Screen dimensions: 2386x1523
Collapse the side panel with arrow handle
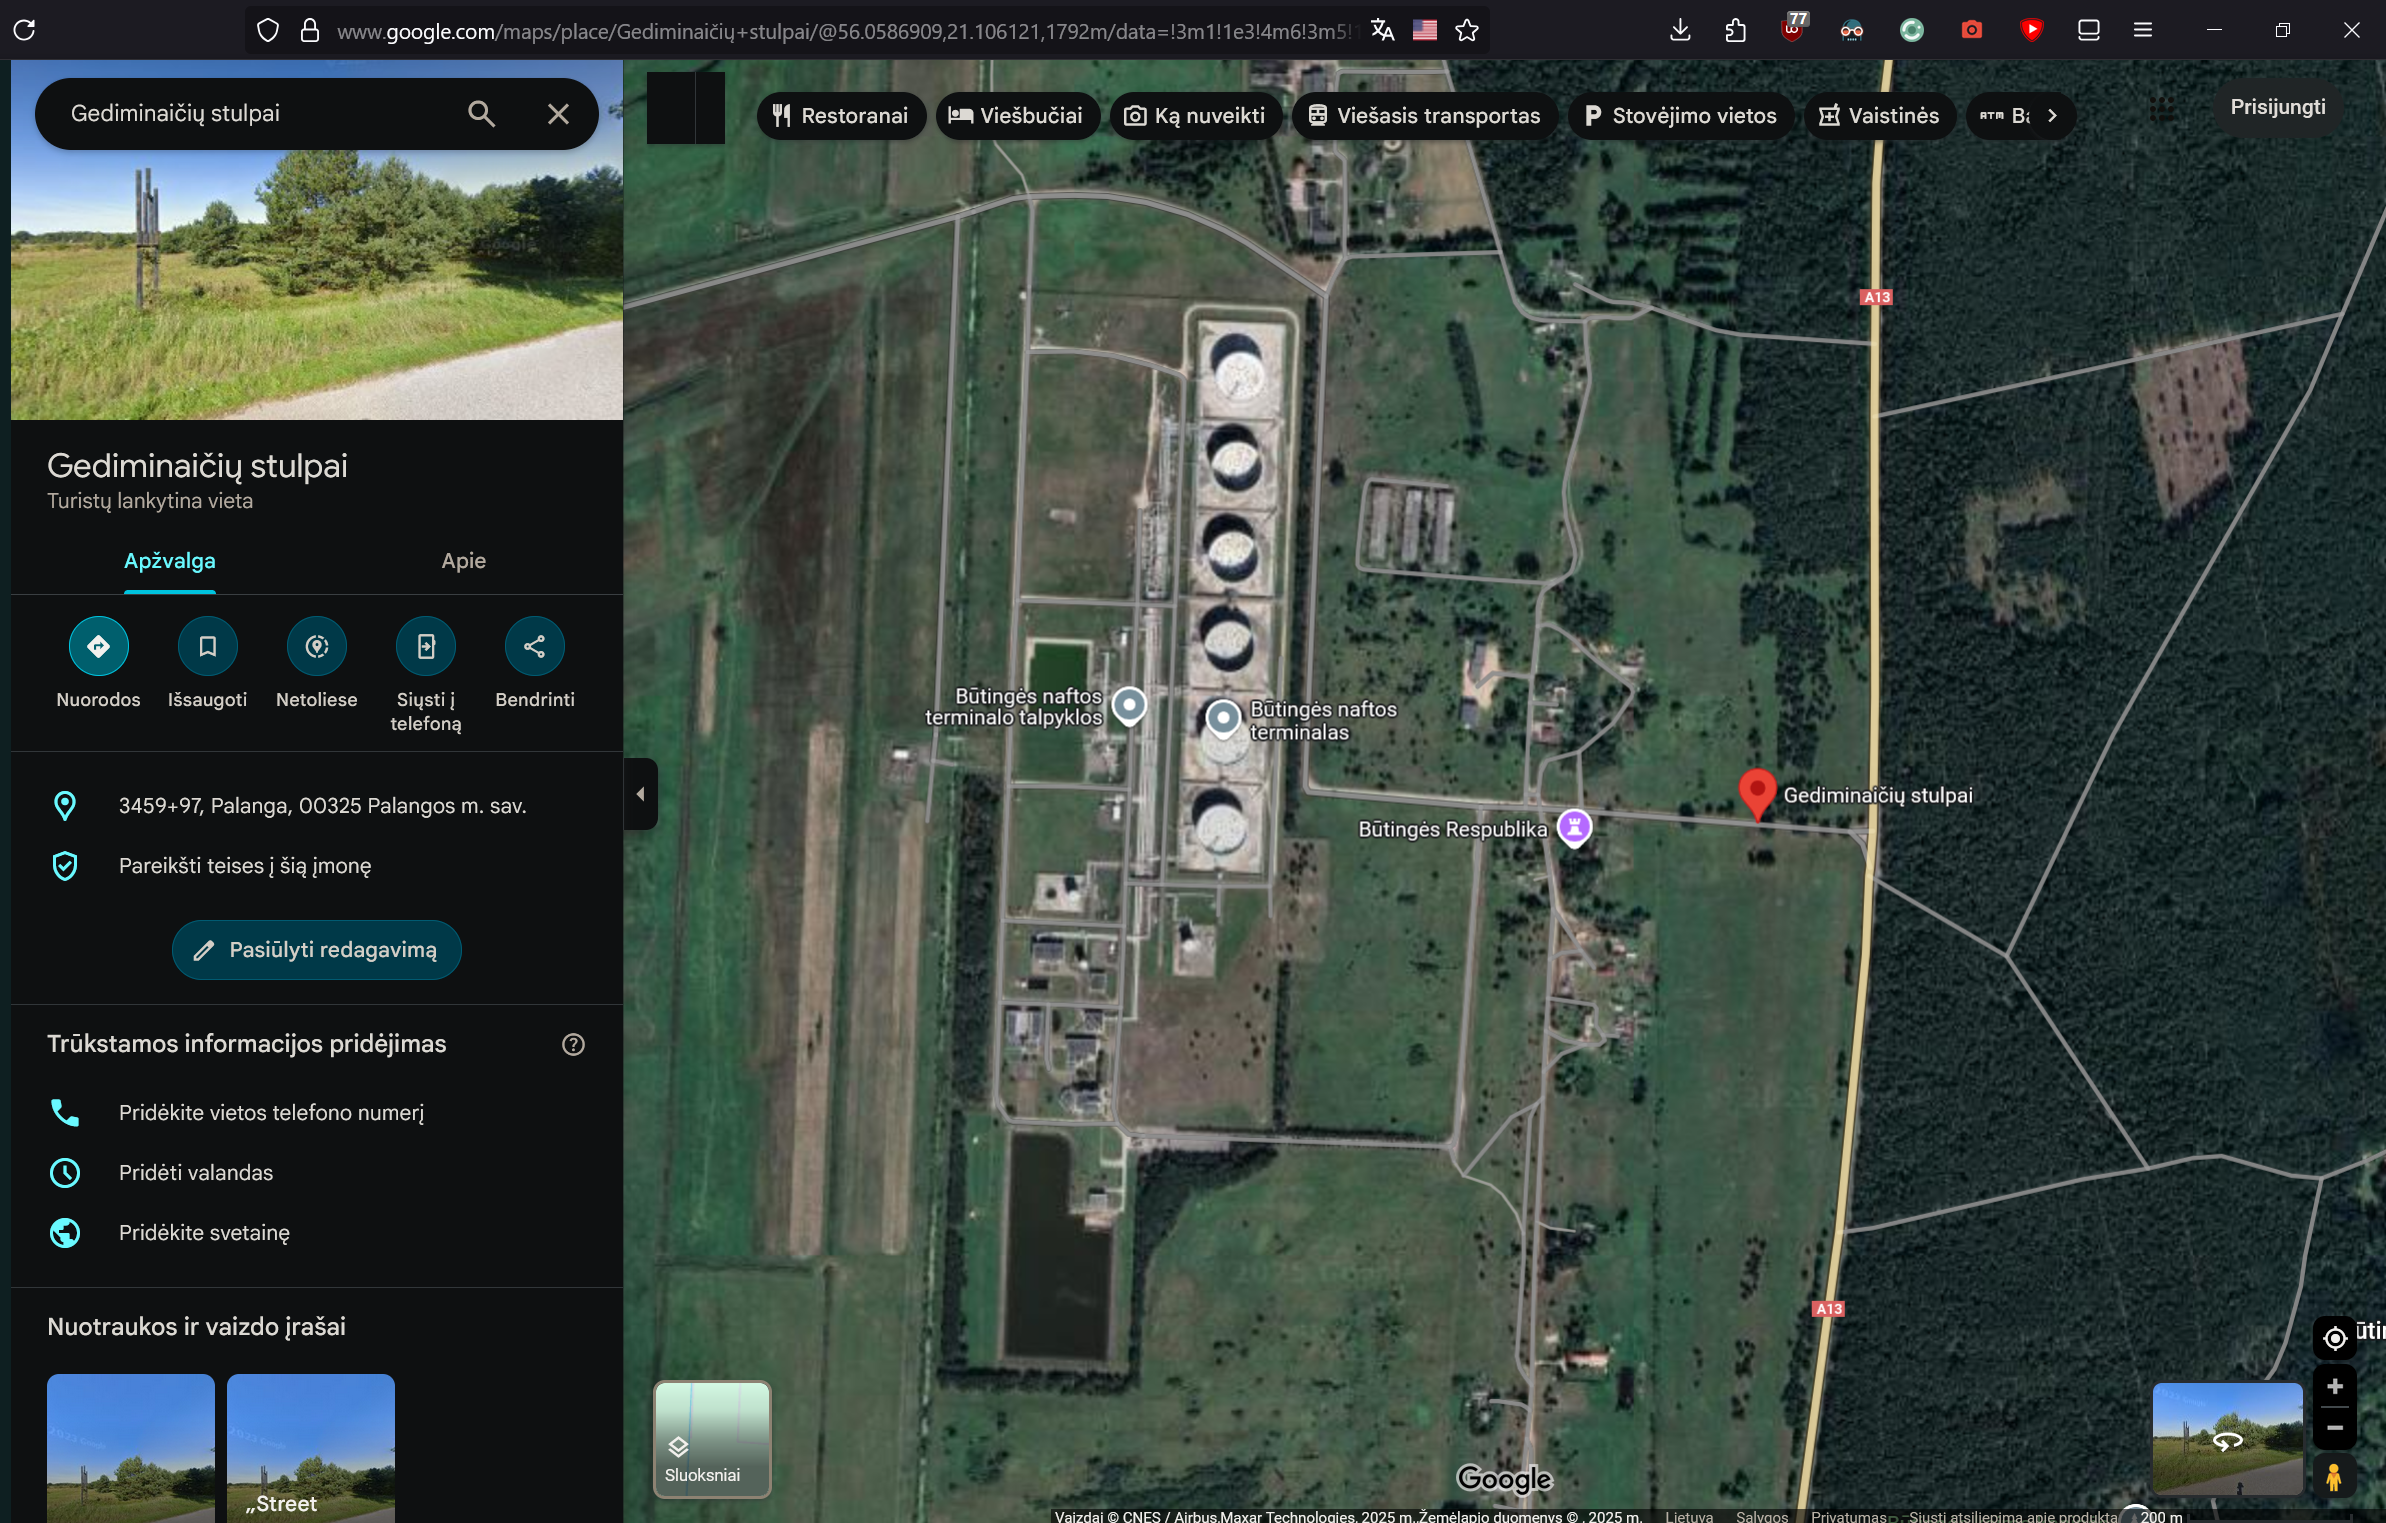pos(640,794)
